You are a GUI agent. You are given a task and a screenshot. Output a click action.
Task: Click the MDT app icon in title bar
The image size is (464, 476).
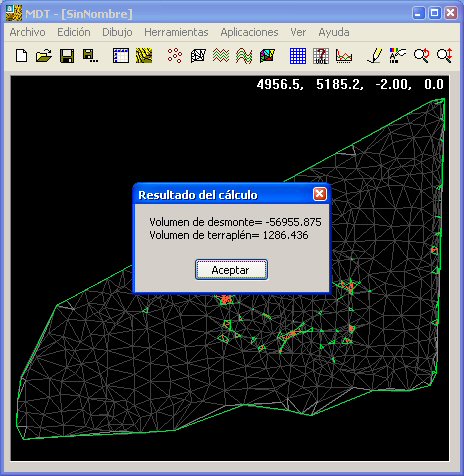[x=14, y=13]
